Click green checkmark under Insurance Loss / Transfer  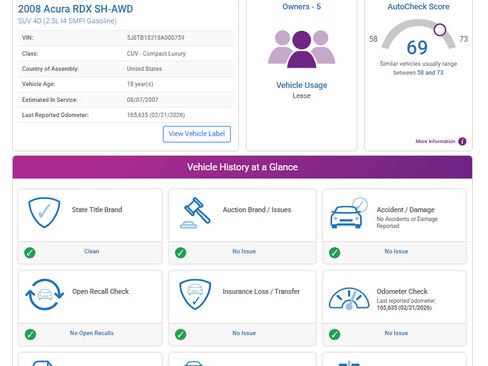click(181, 334)
